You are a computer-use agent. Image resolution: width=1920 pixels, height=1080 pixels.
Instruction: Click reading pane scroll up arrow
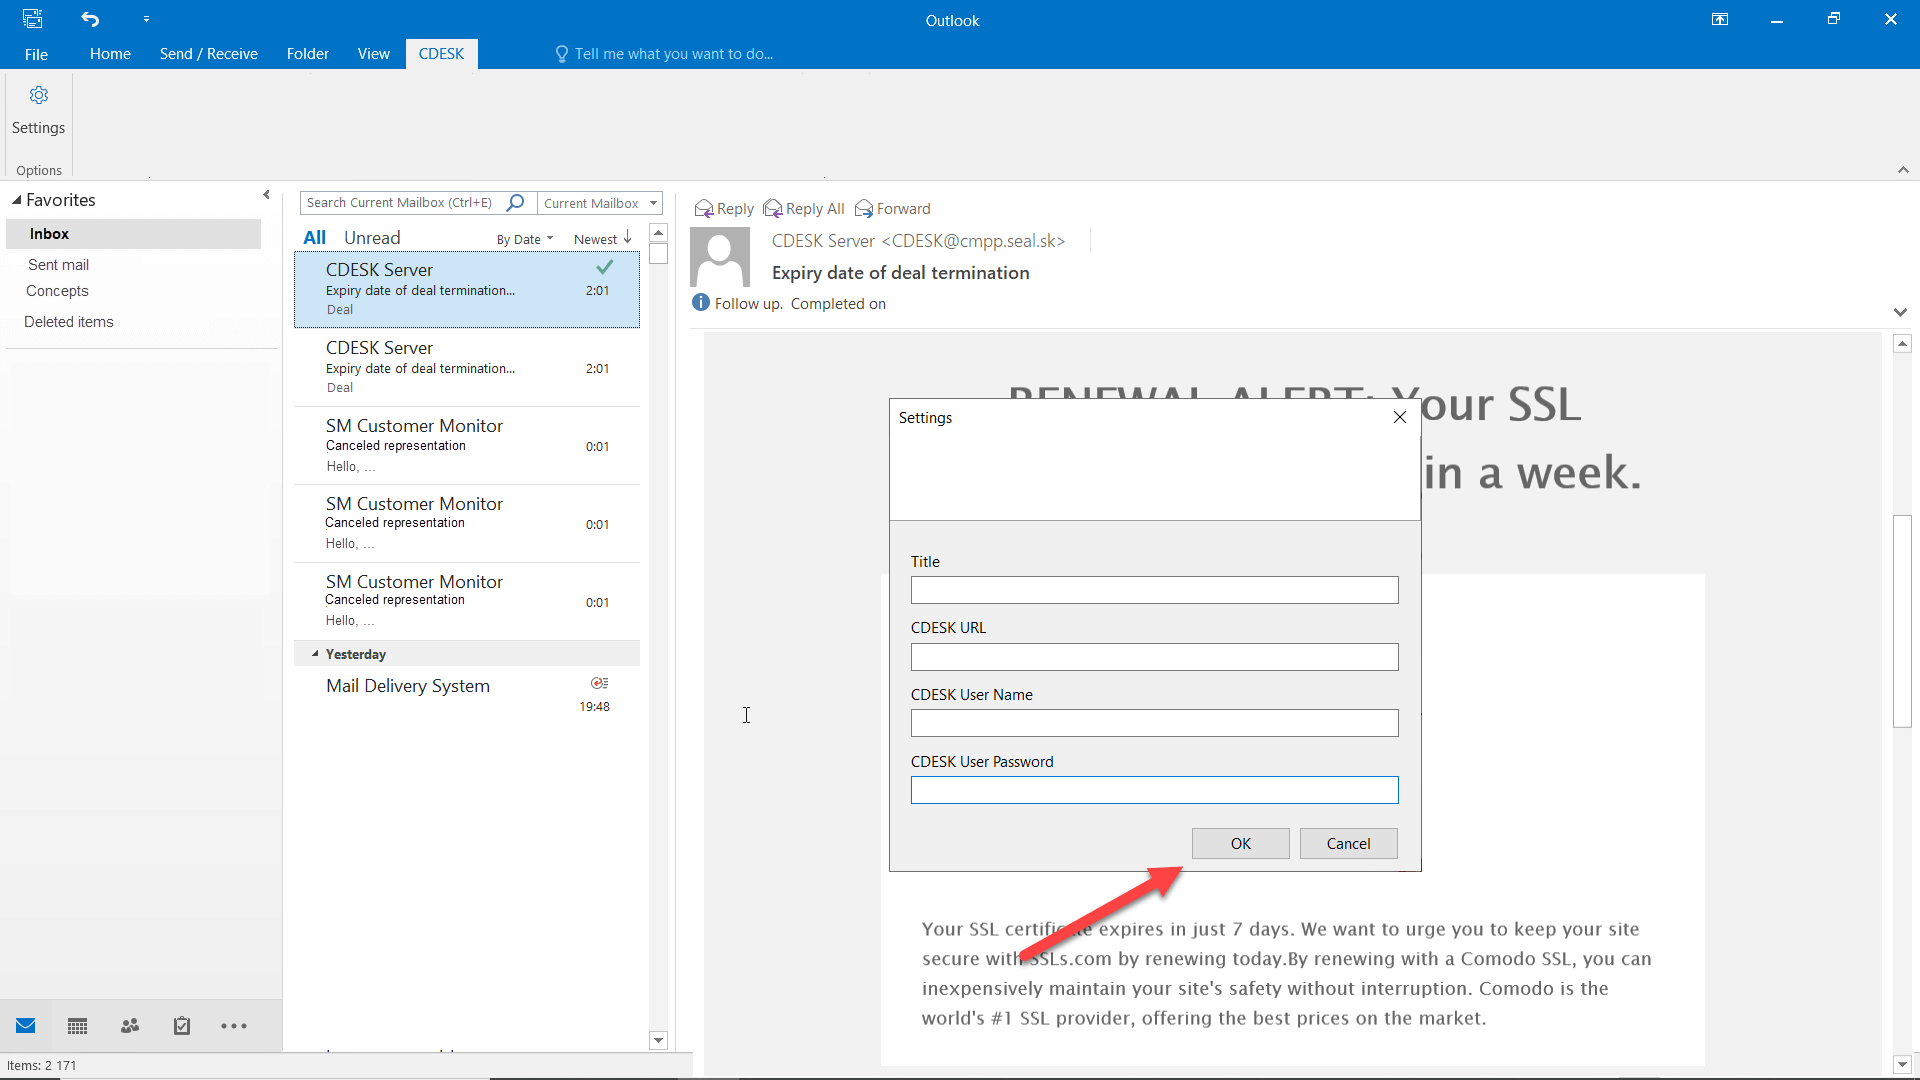click(x=1902, y=344)
